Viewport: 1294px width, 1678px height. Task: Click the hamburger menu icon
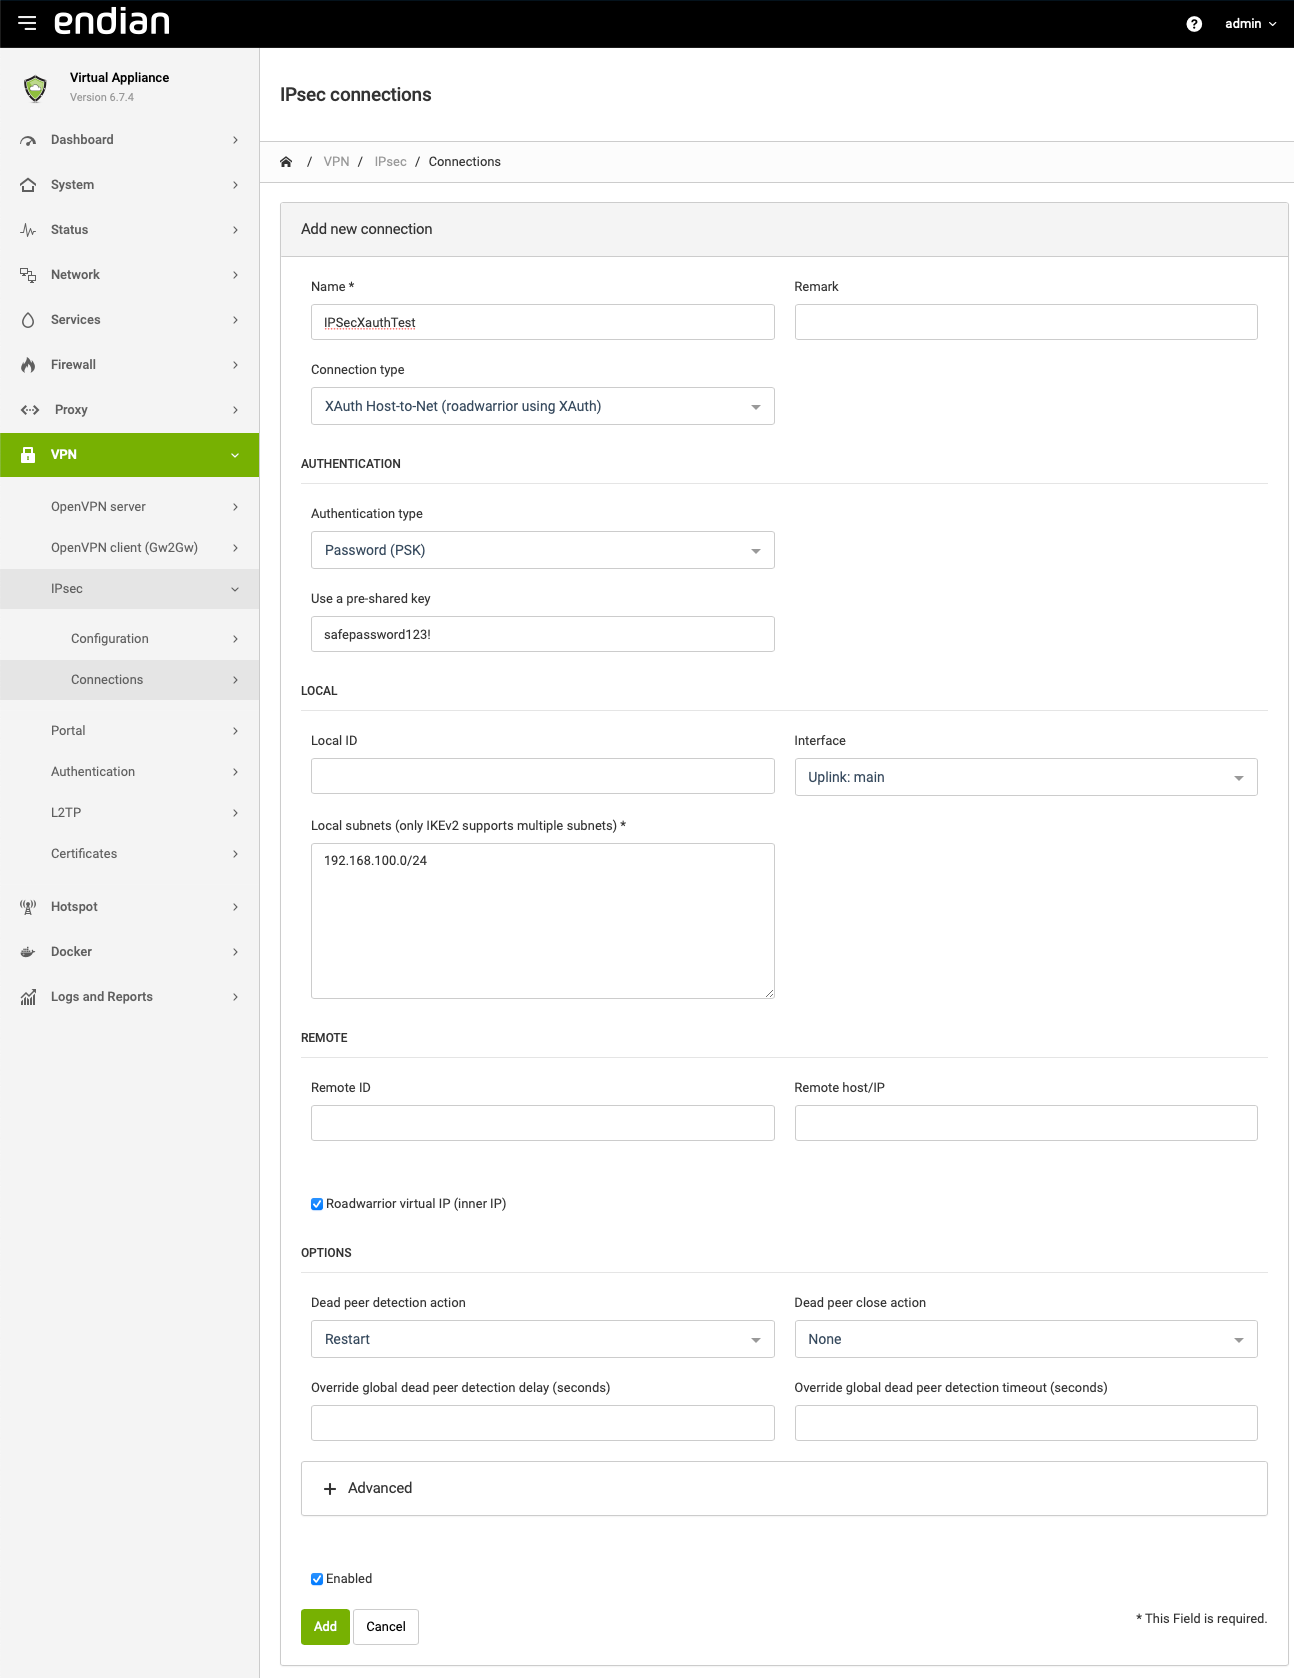[x=27, y=23]
